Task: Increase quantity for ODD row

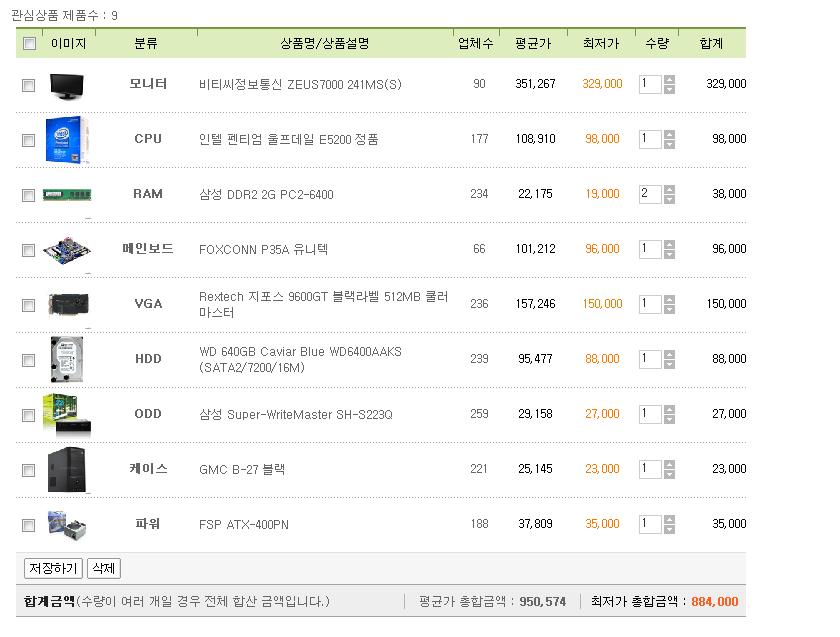Action: click(669, 409)
